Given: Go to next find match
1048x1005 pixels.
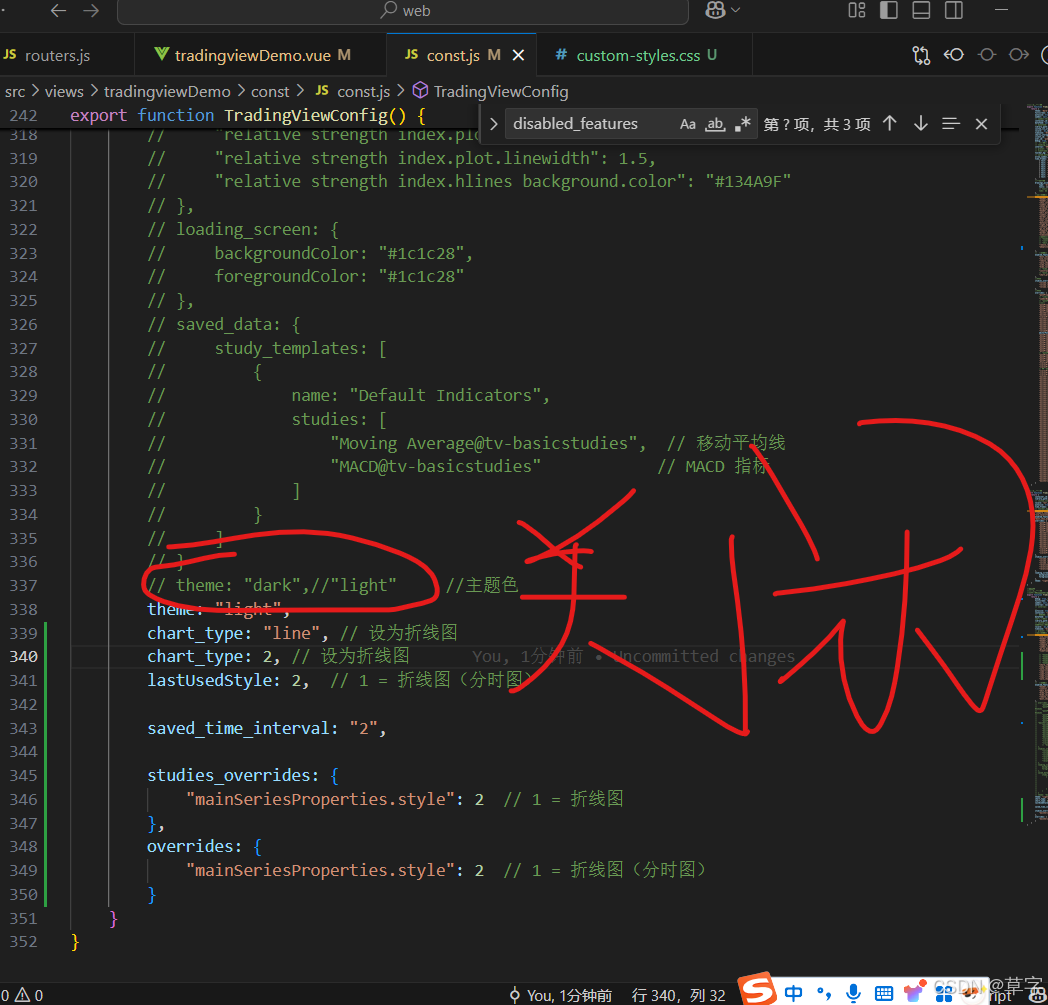Looking at the screenshot, I should tap(920, 124).
